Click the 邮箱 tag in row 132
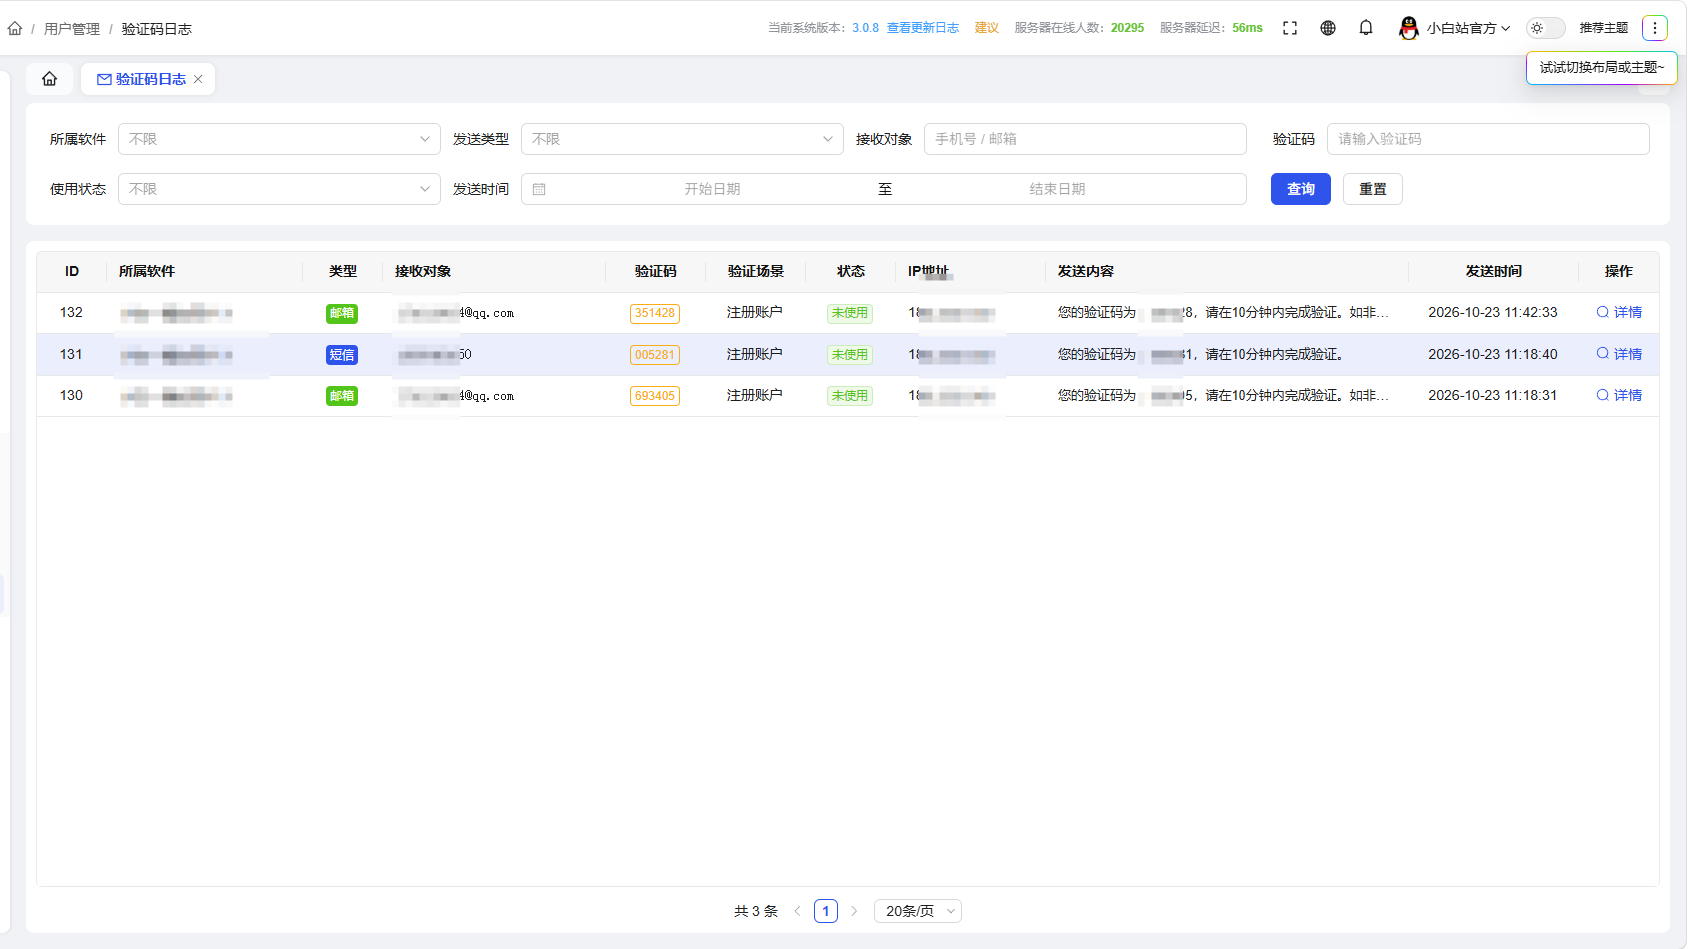Viewport: 1689px width, 949px height. point(342,313)
